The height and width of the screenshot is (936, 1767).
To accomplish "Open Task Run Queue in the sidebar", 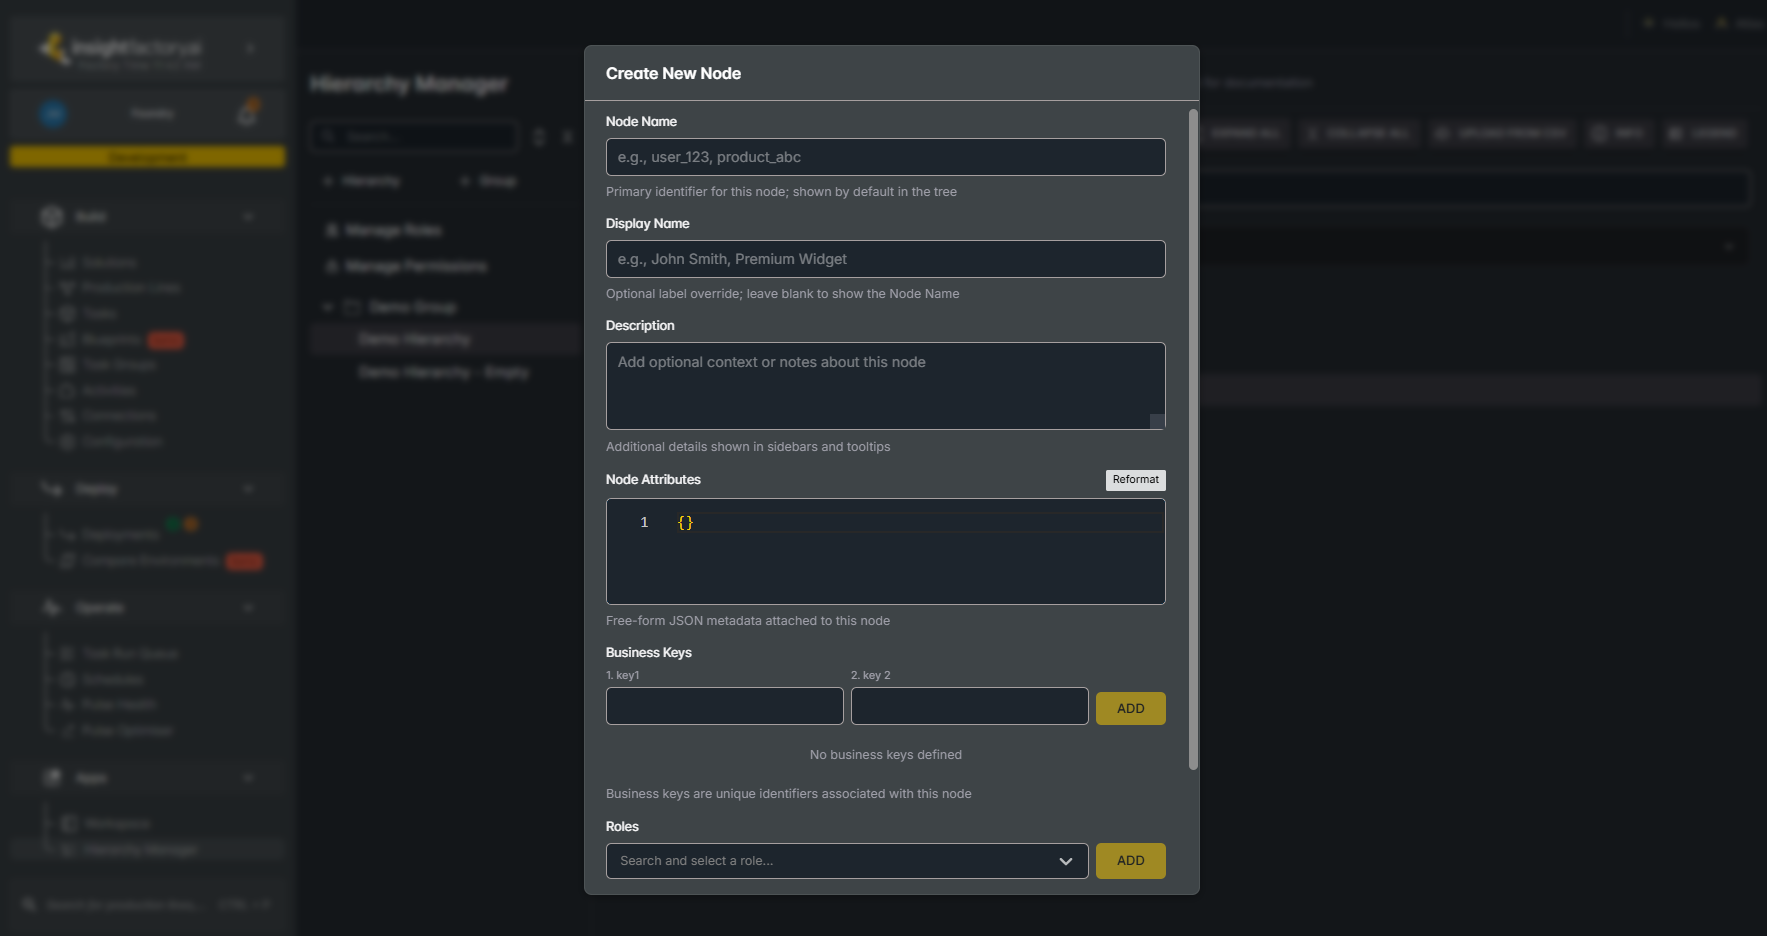I will click(x=119, y=654).
